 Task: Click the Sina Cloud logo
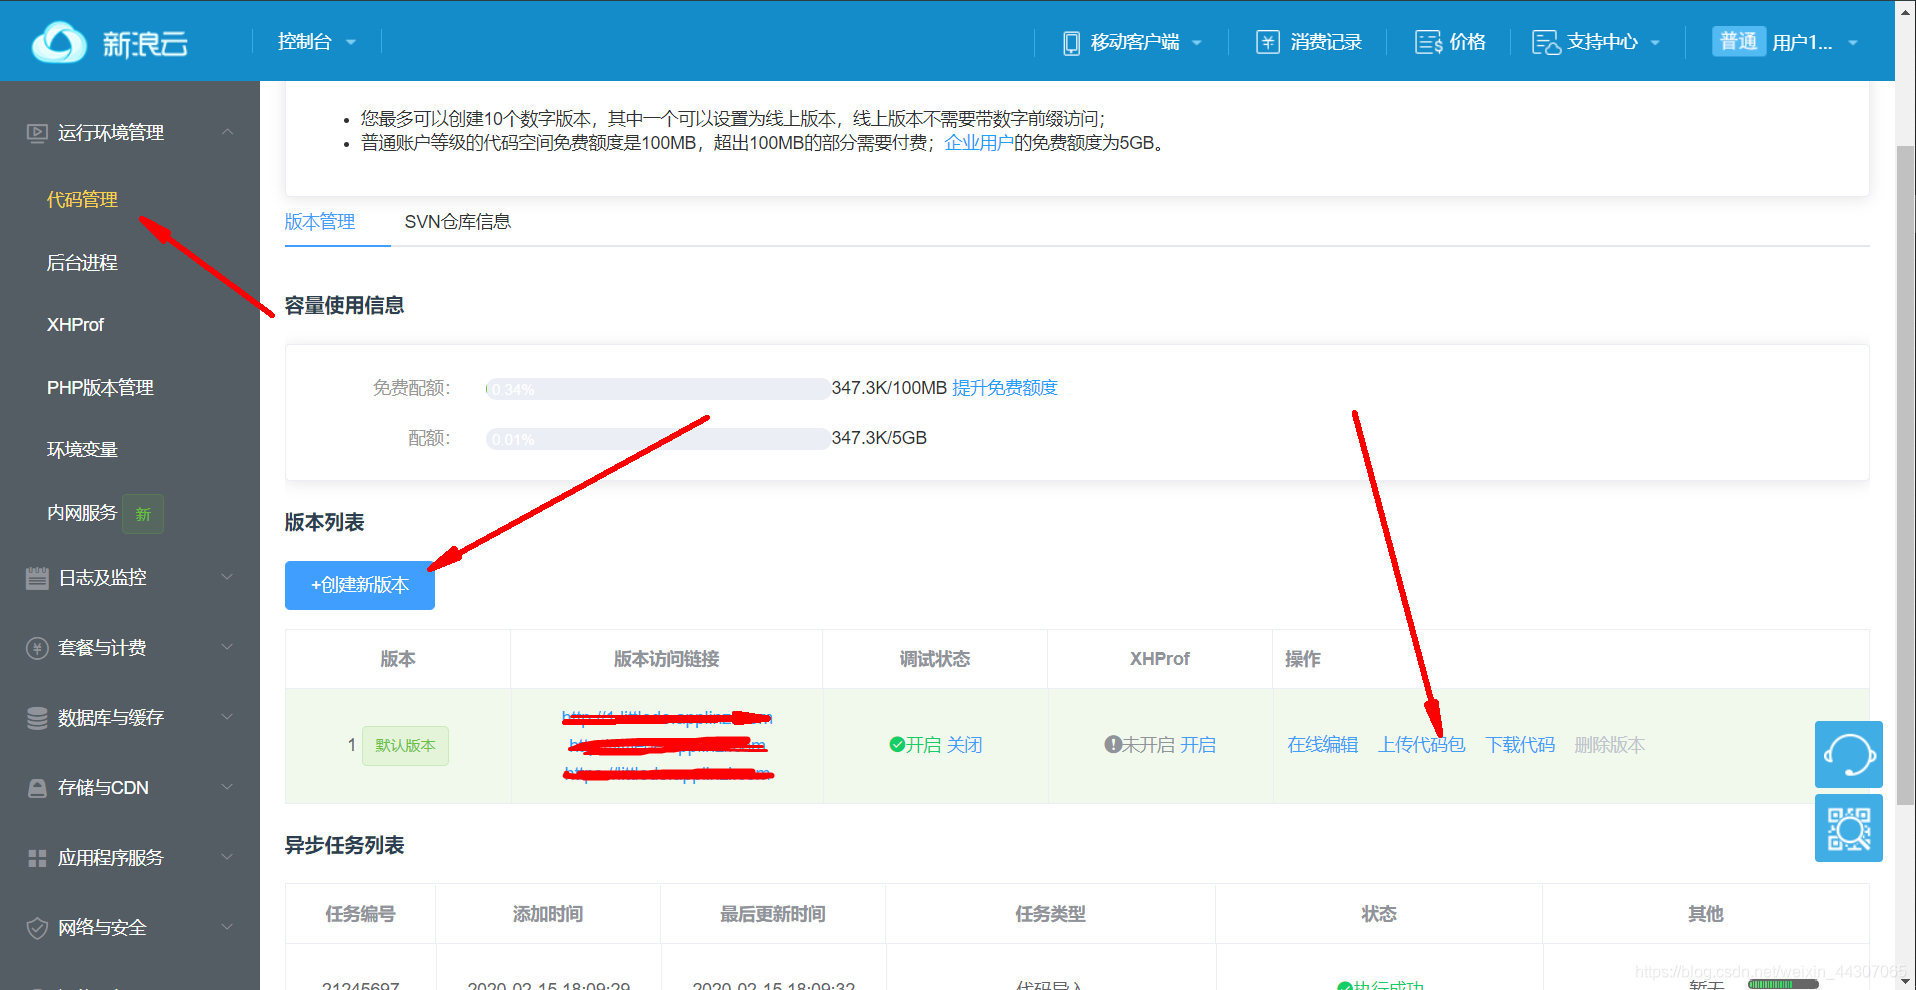tap(109, 42)
